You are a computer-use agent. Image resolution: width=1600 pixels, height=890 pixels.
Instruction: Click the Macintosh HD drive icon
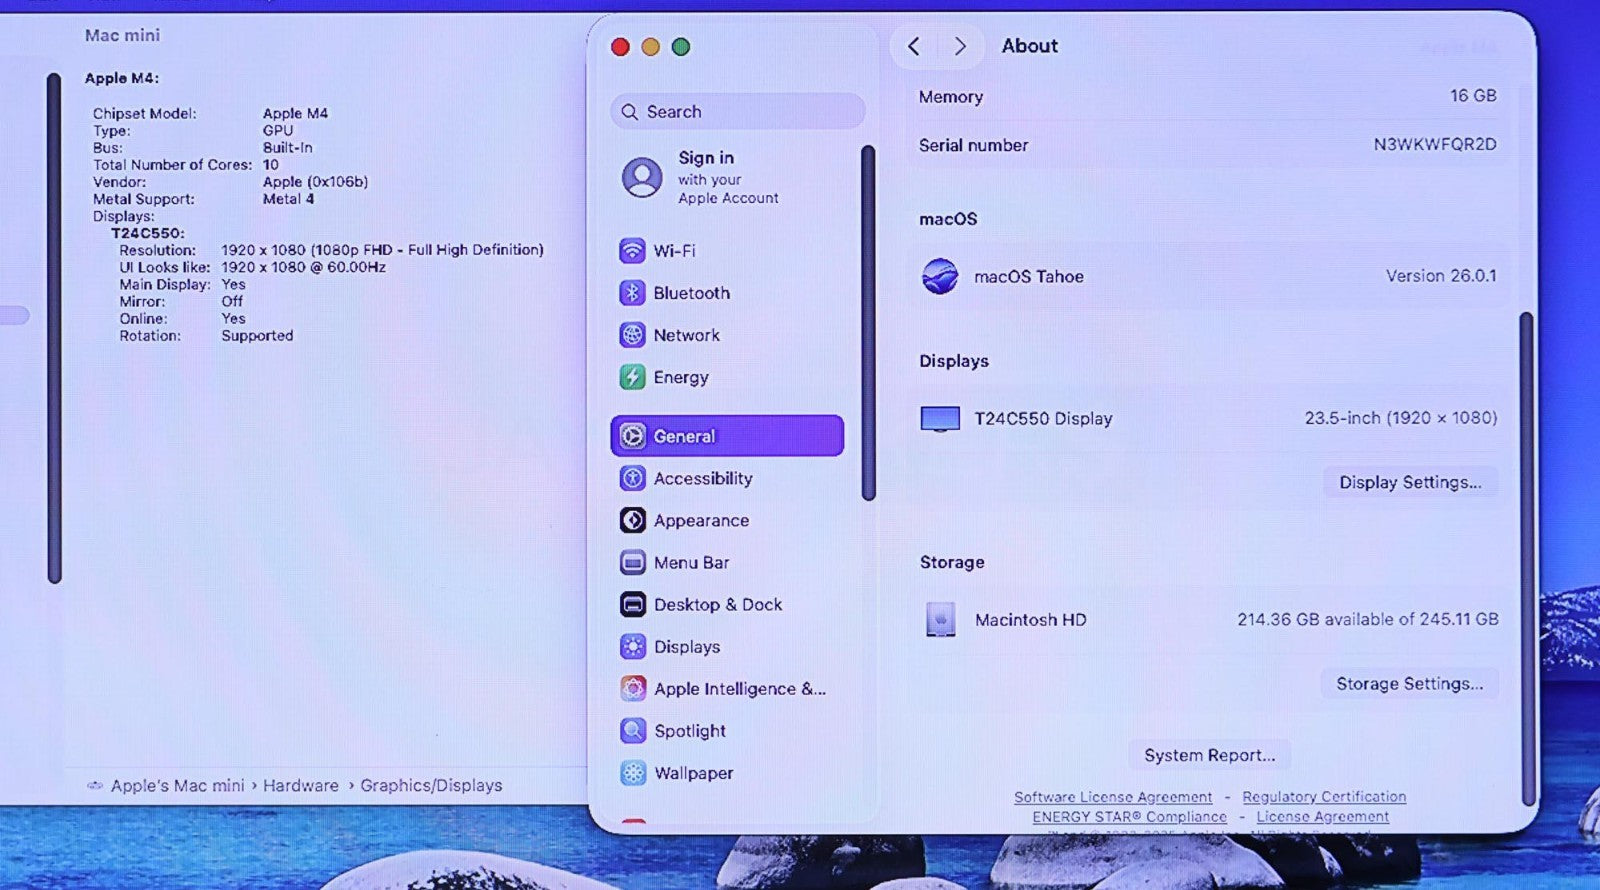click(x=940, y=620)
